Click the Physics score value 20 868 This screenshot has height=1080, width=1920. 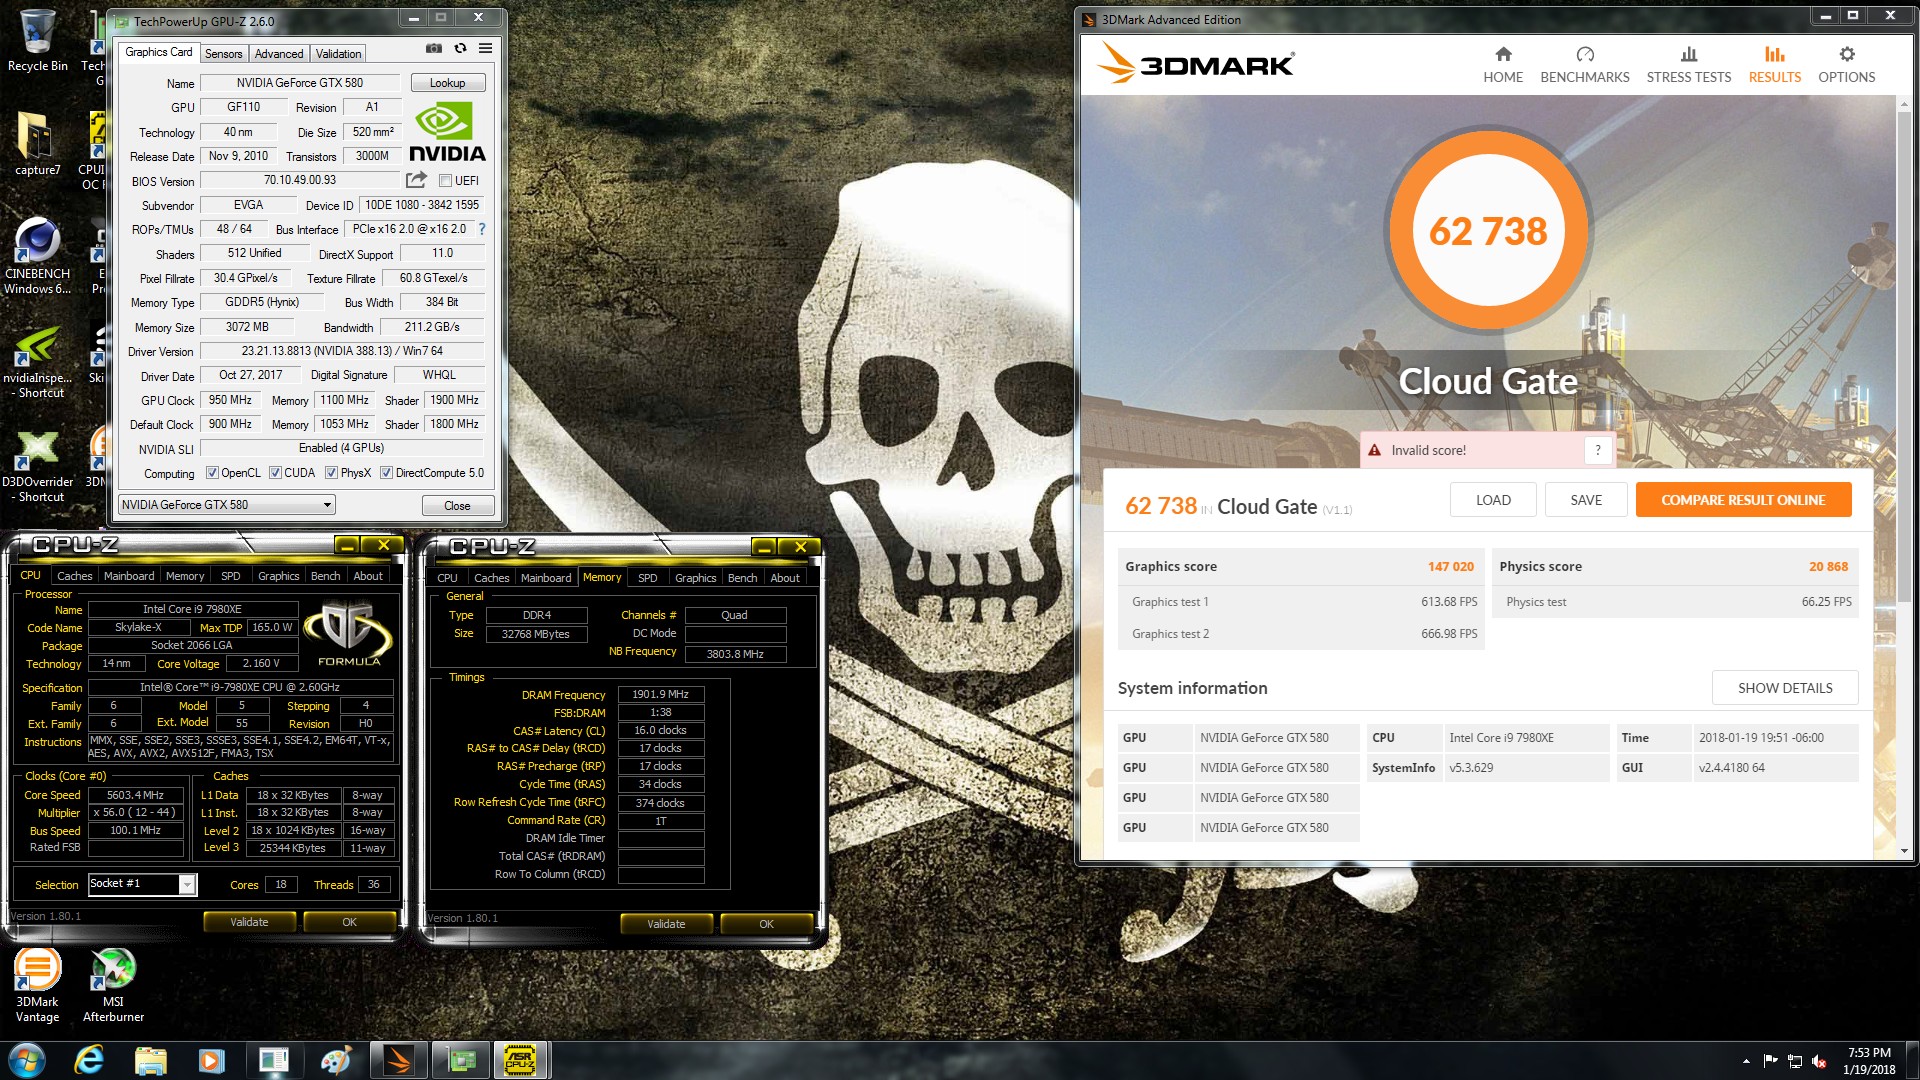1828,566
